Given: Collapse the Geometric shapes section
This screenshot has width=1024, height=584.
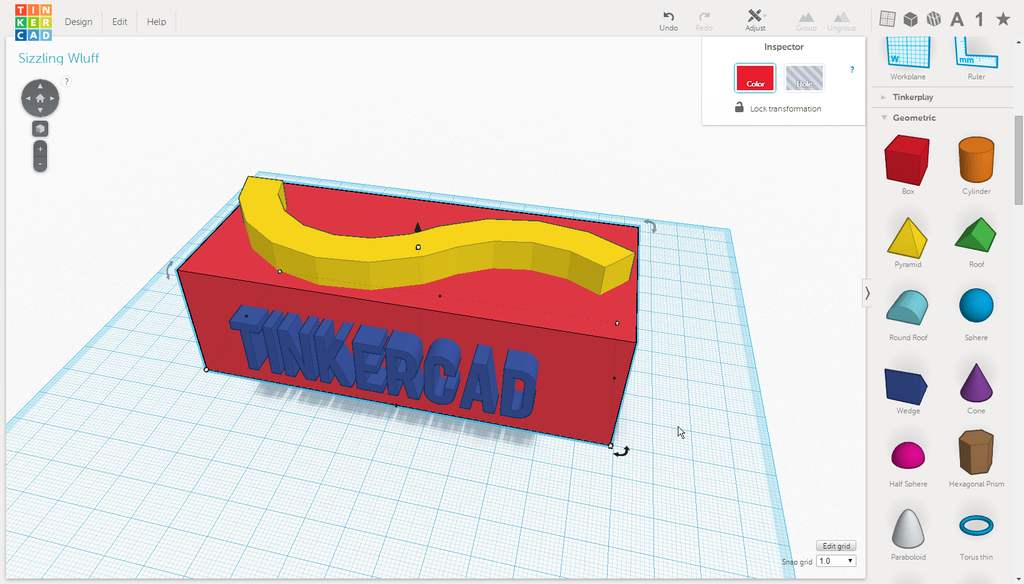Looking at the screenshot, I should pos(884,118).
